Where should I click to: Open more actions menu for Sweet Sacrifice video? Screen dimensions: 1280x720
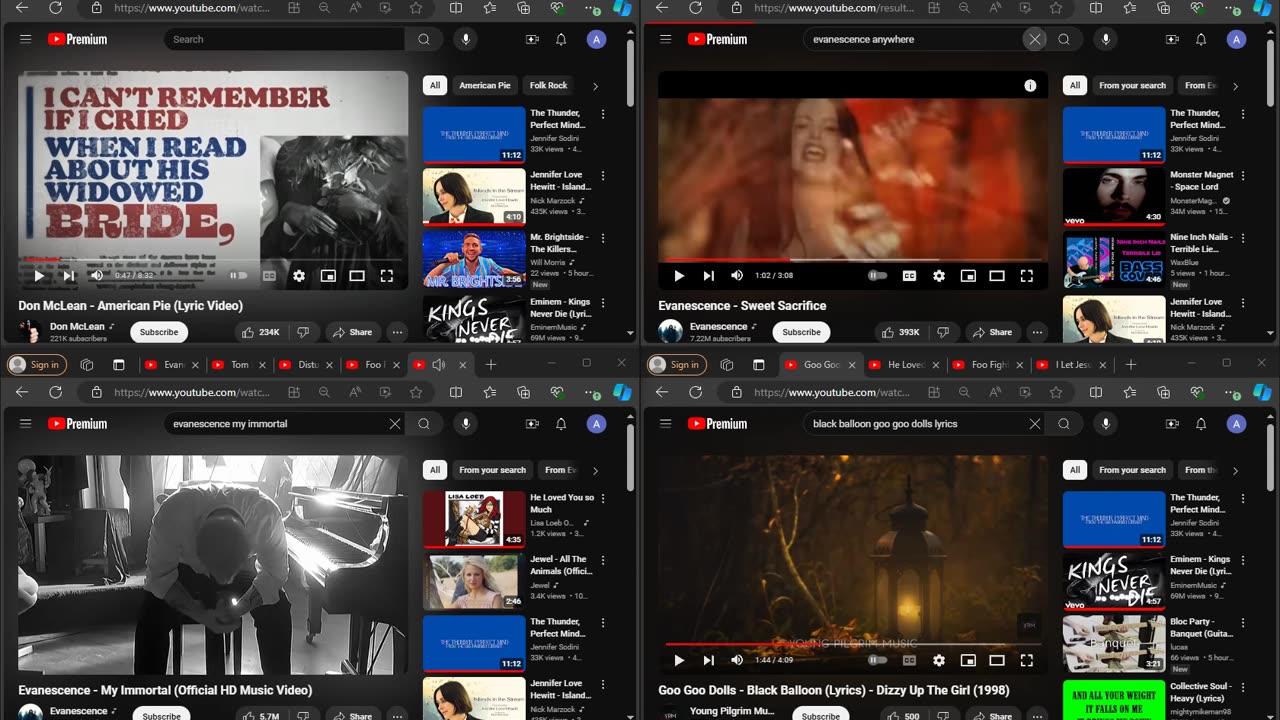pos(1037,332)
